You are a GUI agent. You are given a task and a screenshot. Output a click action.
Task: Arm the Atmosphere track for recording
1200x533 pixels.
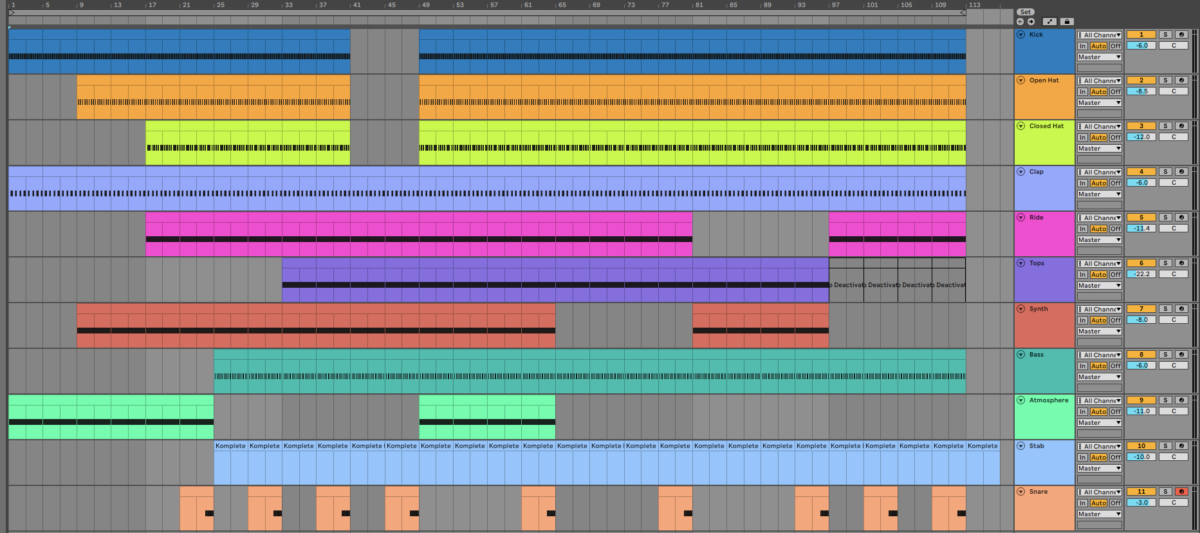(1182, 400)
